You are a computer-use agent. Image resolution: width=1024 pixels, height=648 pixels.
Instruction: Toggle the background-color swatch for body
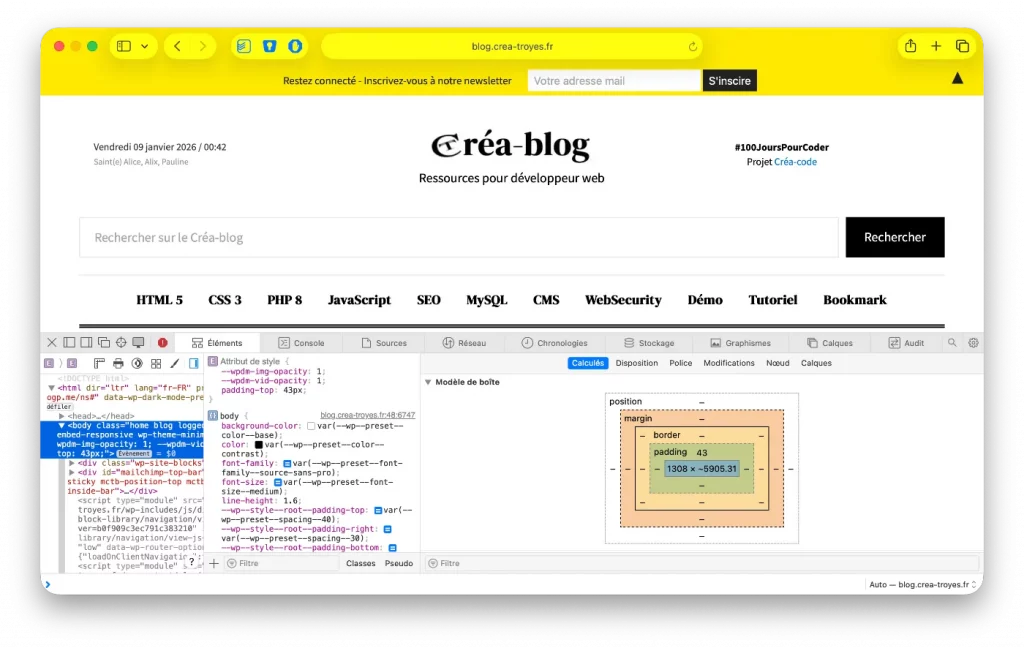[x=313, y=426]
